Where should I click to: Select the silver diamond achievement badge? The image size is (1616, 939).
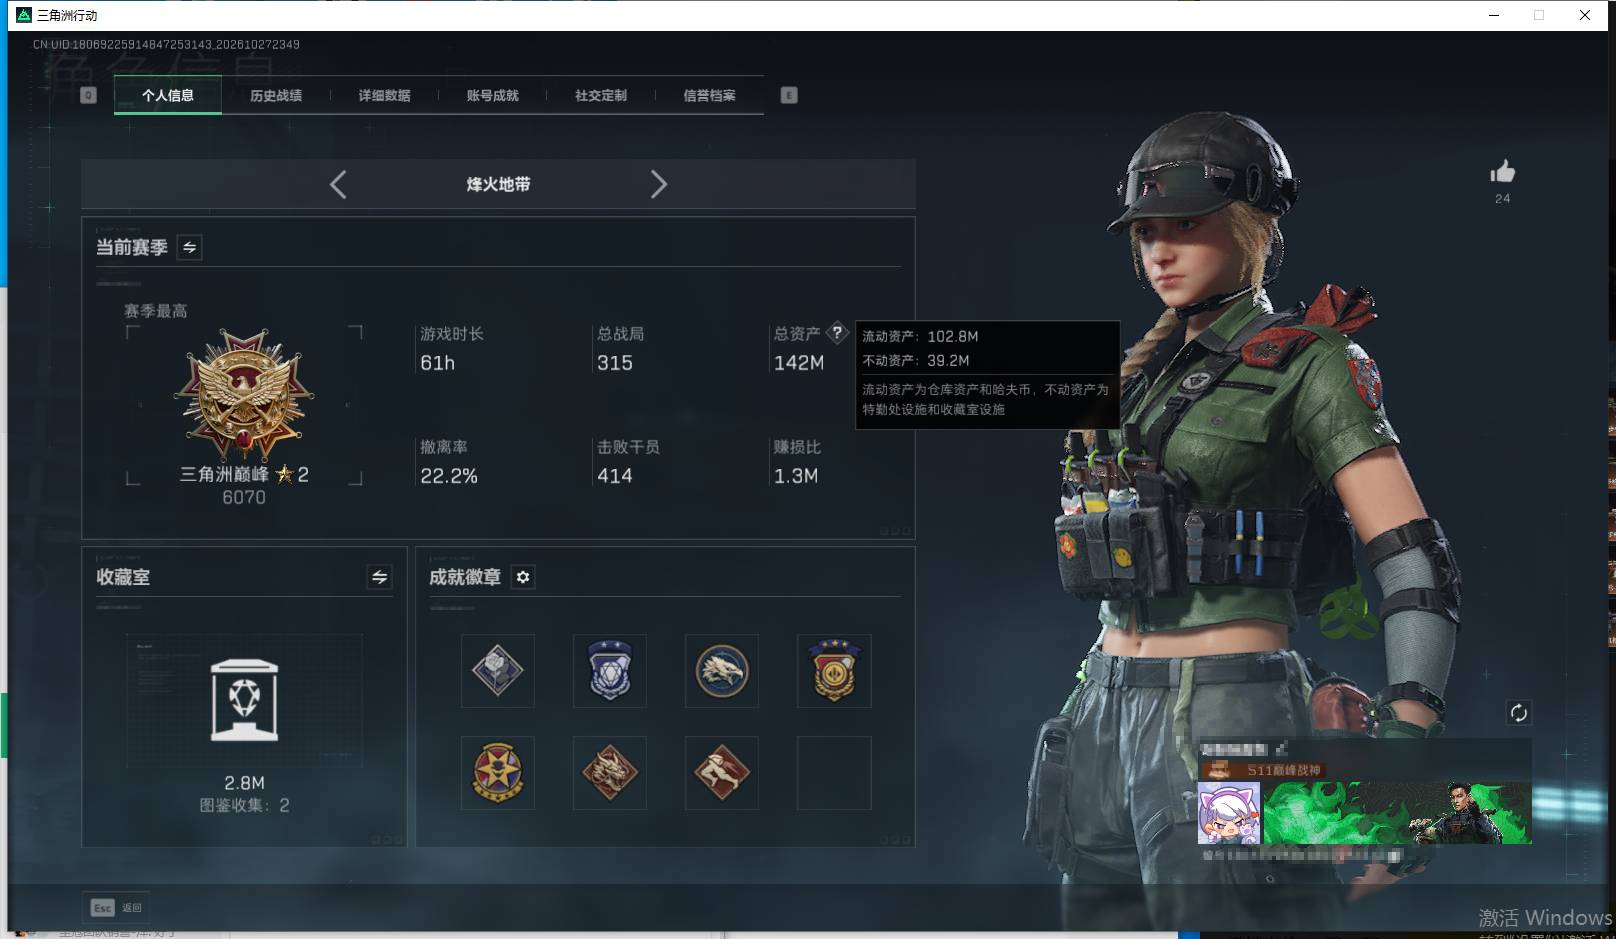pyautogui.click(x=498, y=671)
